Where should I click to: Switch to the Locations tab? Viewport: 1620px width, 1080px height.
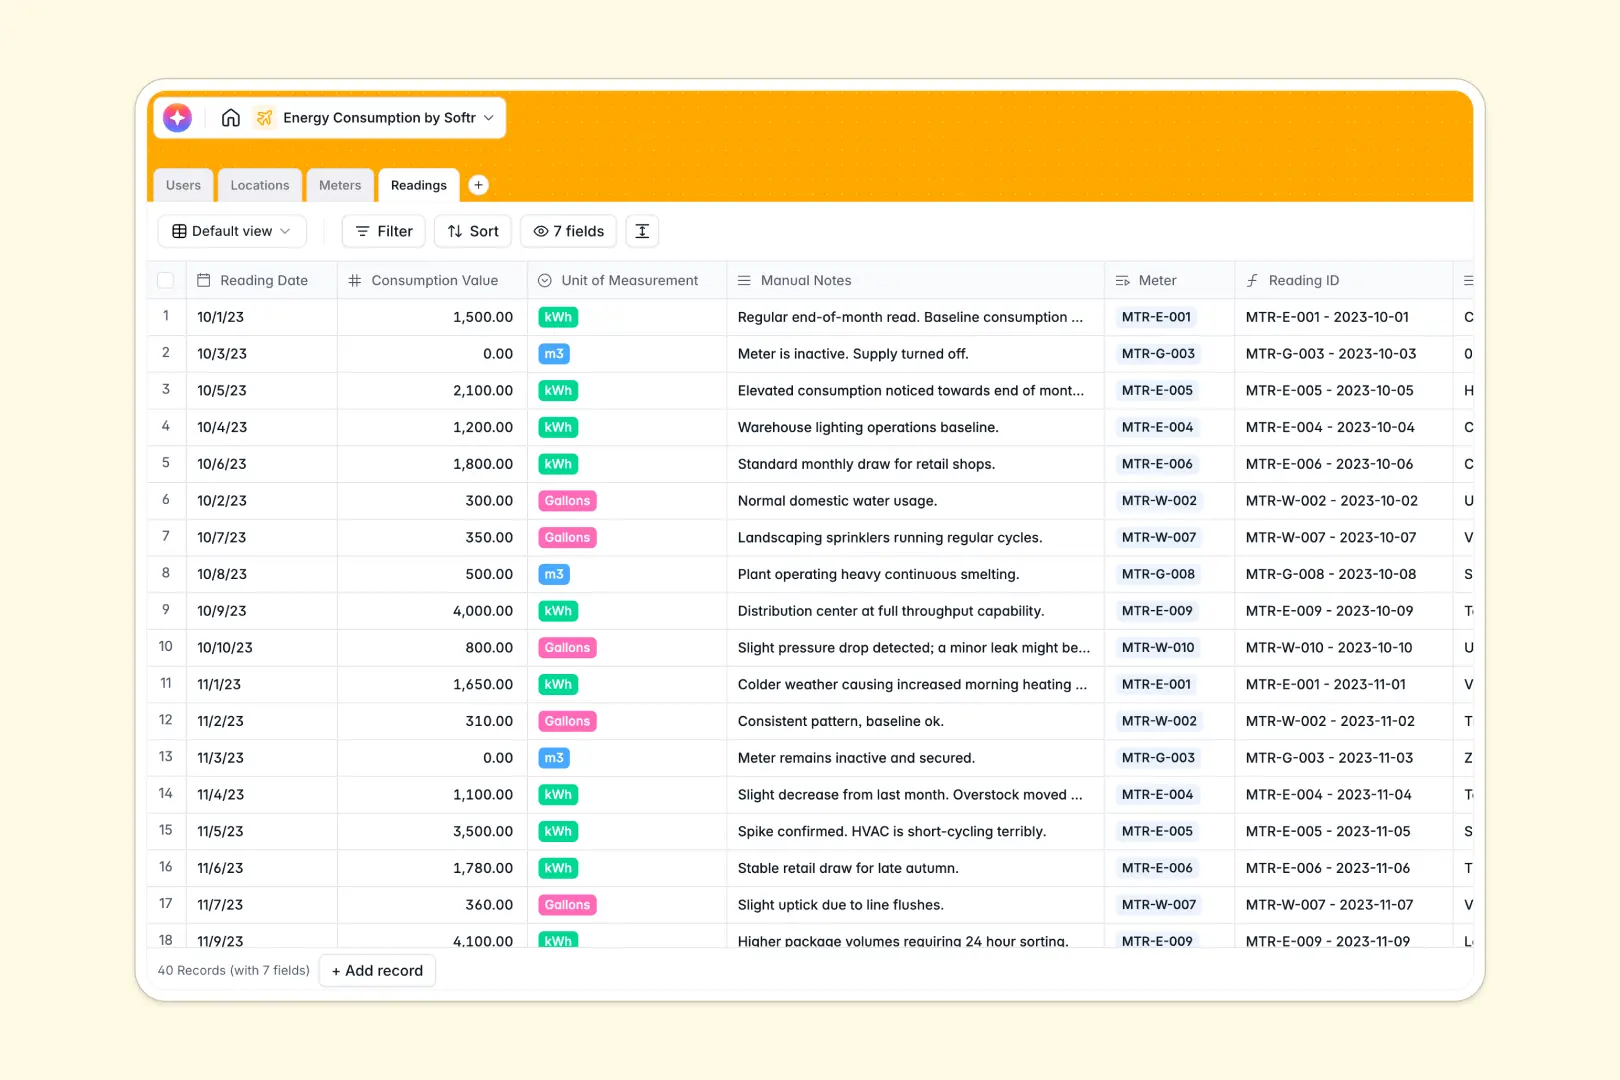[x=260, y=185]
